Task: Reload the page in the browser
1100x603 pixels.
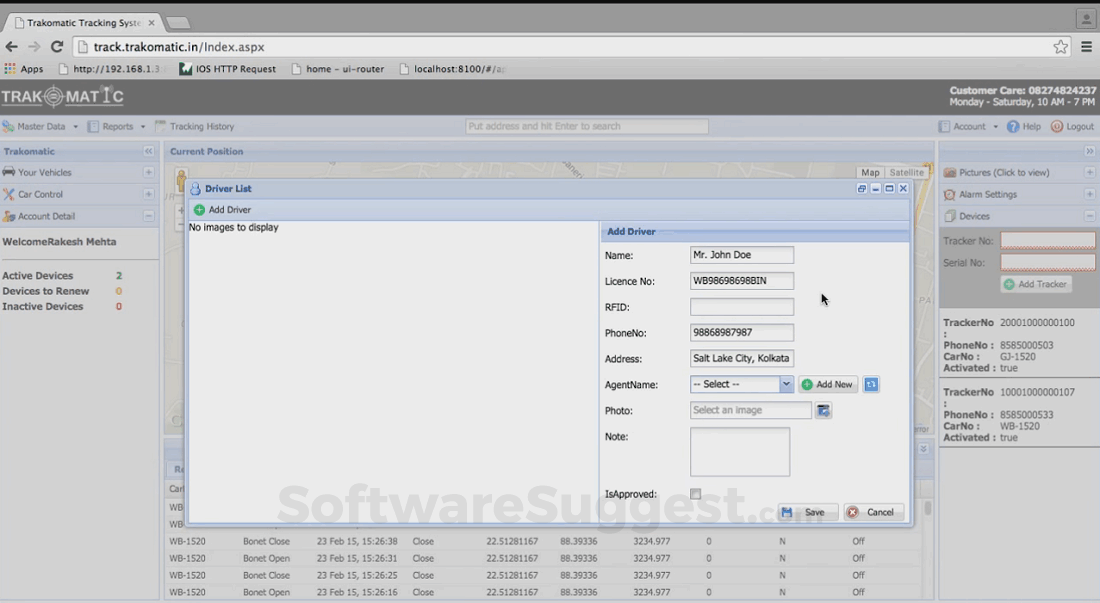Action: coord(57,47)
